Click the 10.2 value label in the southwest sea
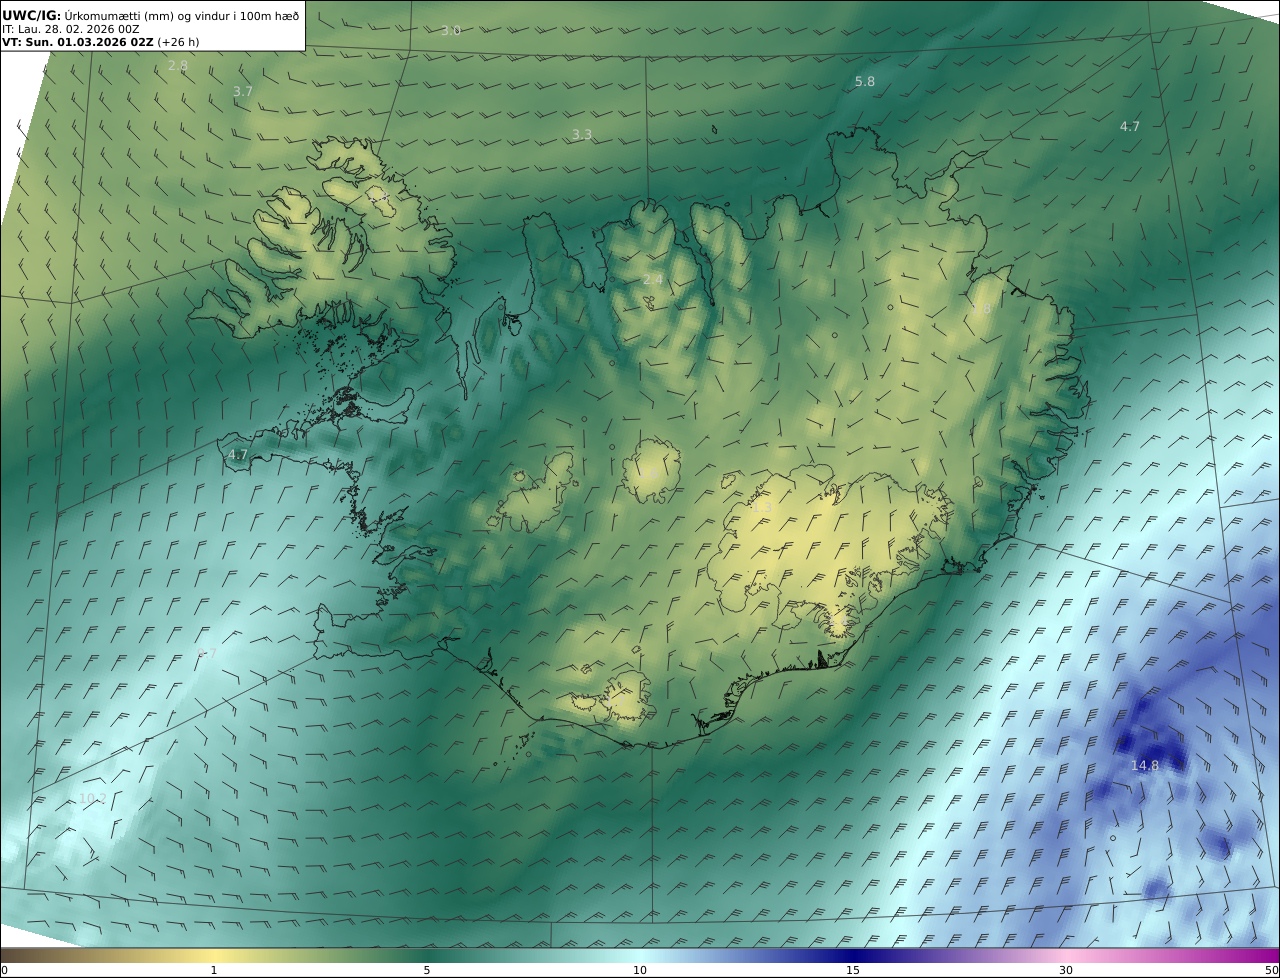The width and height of the screenshot is (1280, 978). point(92,799)
